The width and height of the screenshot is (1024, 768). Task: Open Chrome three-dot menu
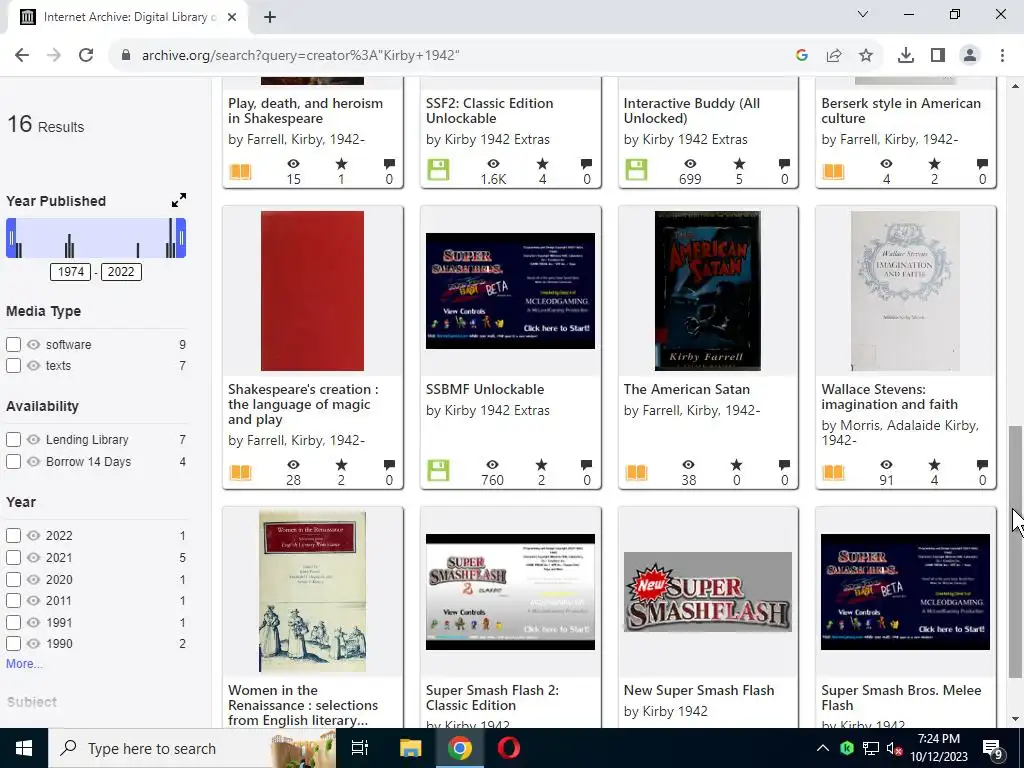tap(1002, 56)
